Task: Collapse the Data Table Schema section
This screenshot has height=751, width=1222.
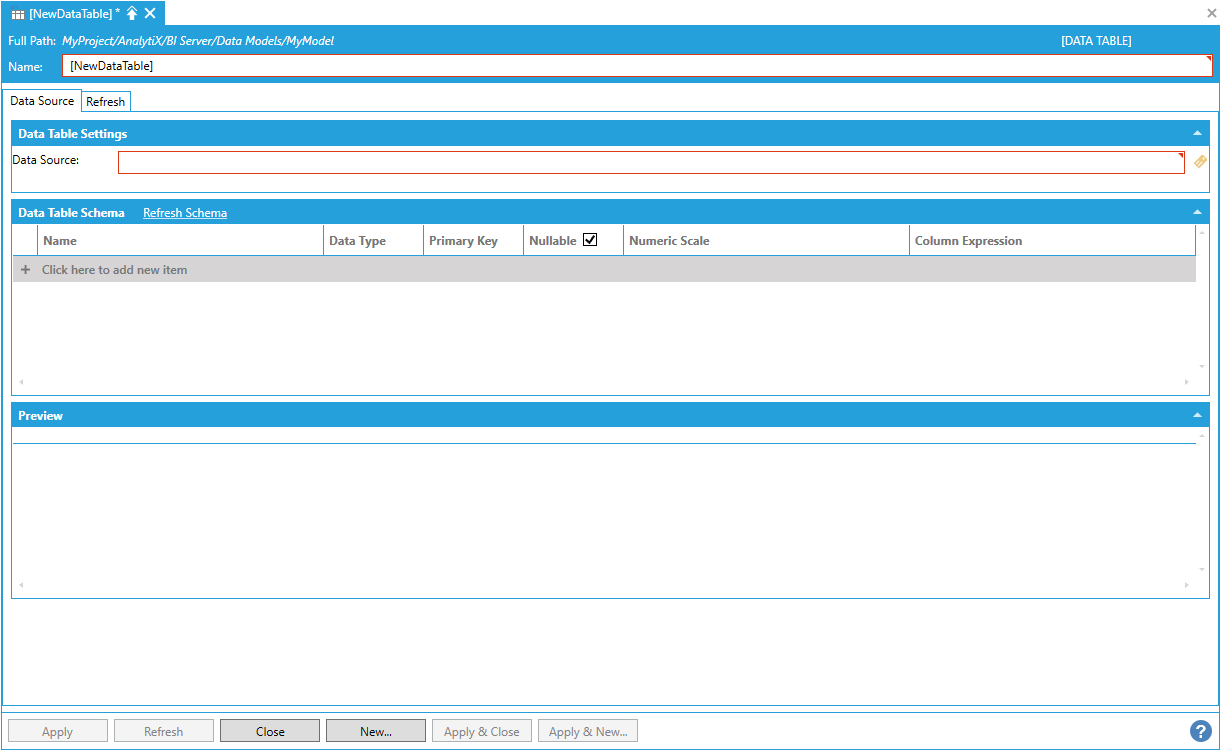Action: 1197,213
